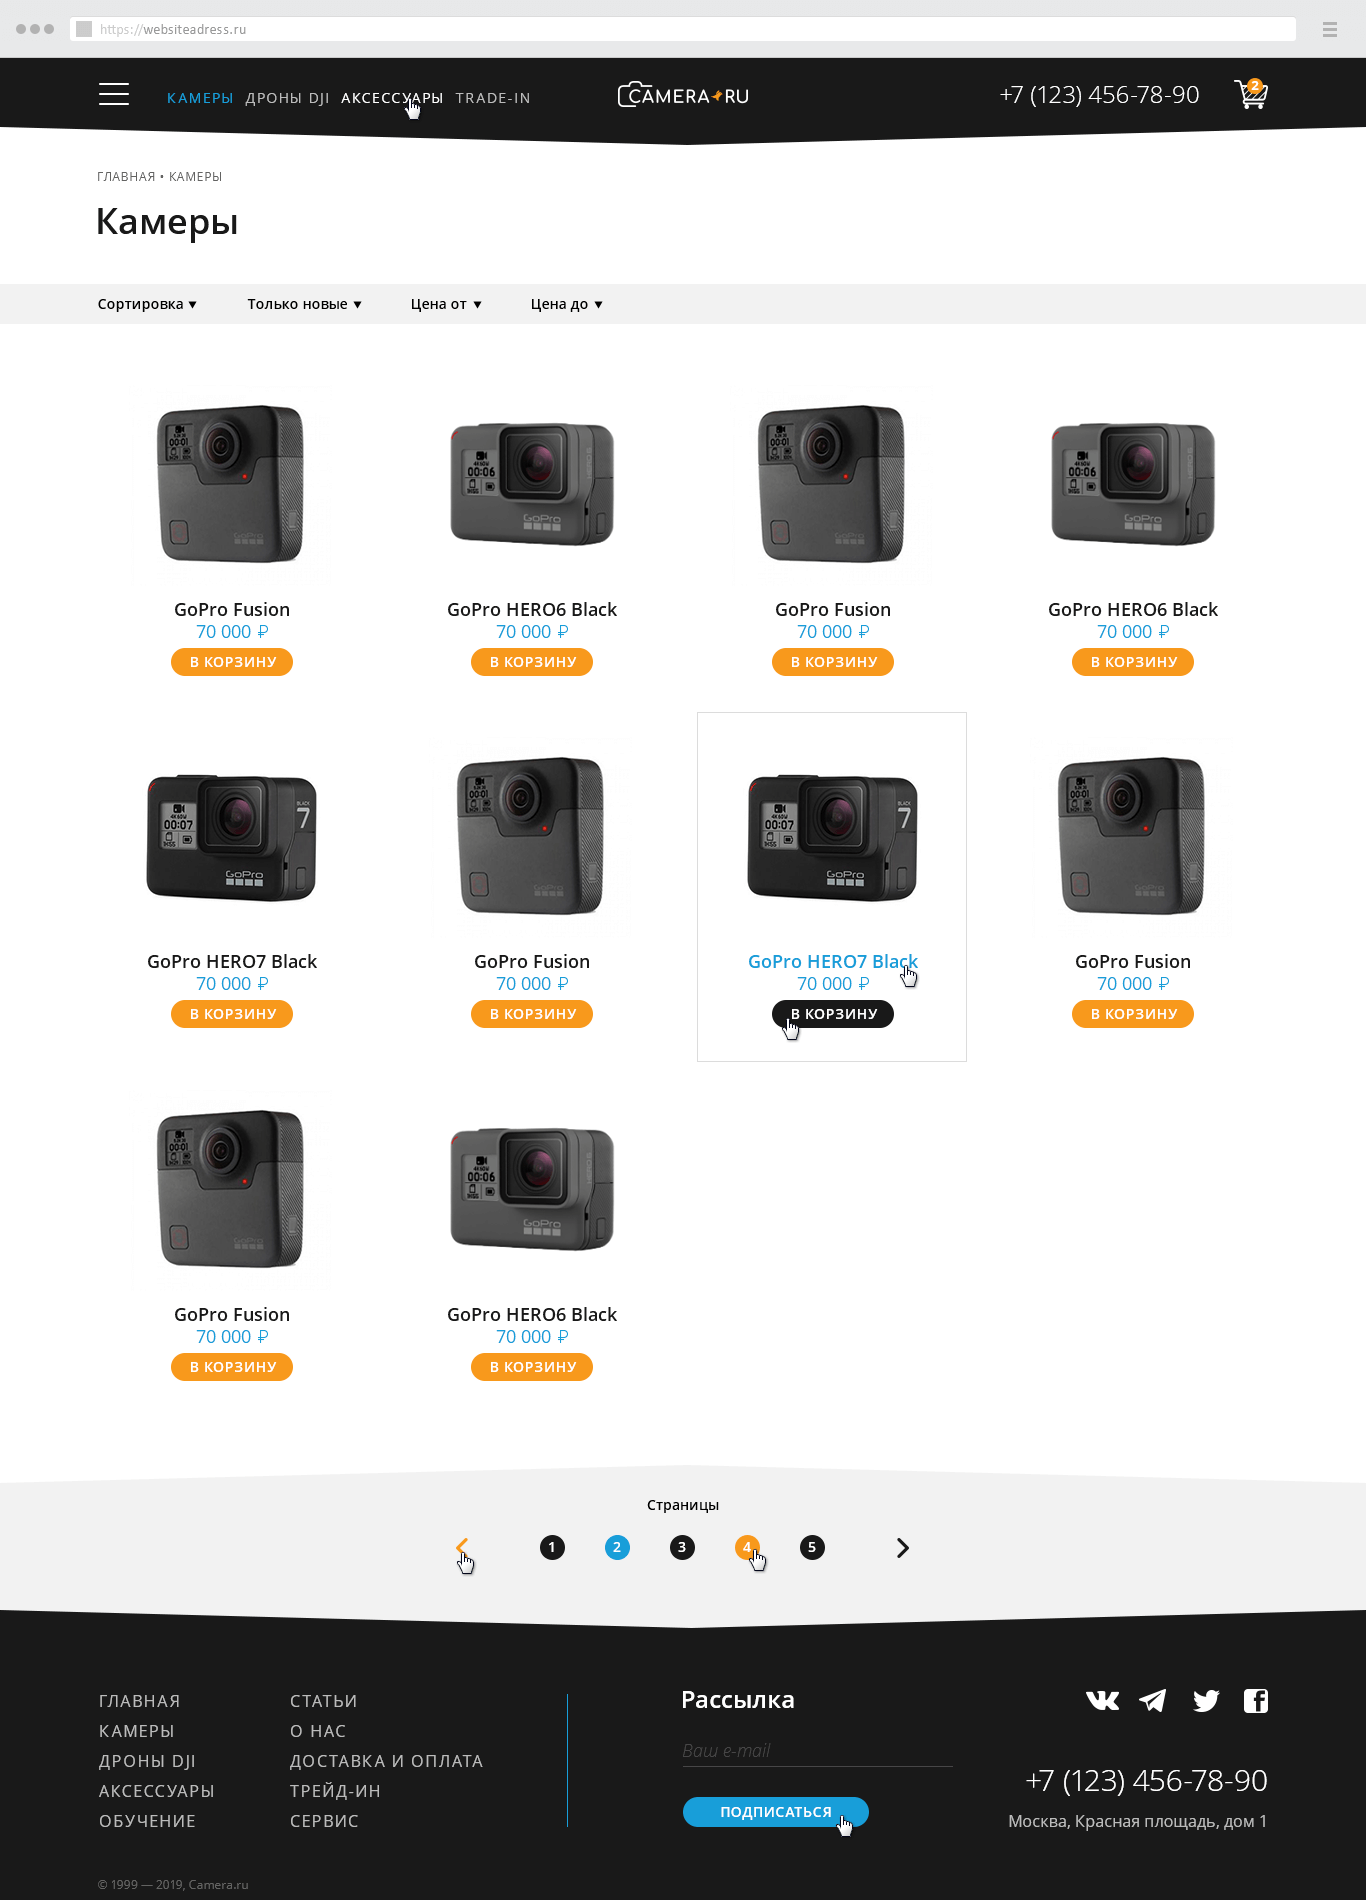This screenshot has height=1900, width=1366.
Task: Open the Twitter icon in footer
Action: click(1206, 1700)
